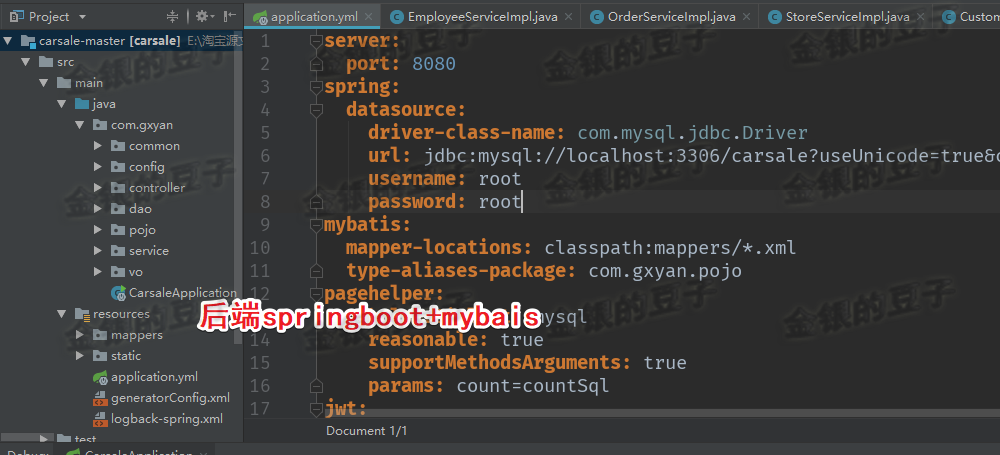This screenshot has height=455, width=1000.
Task: Click the com.mysql.jdbc.Driver value
Action: (693, 133)
